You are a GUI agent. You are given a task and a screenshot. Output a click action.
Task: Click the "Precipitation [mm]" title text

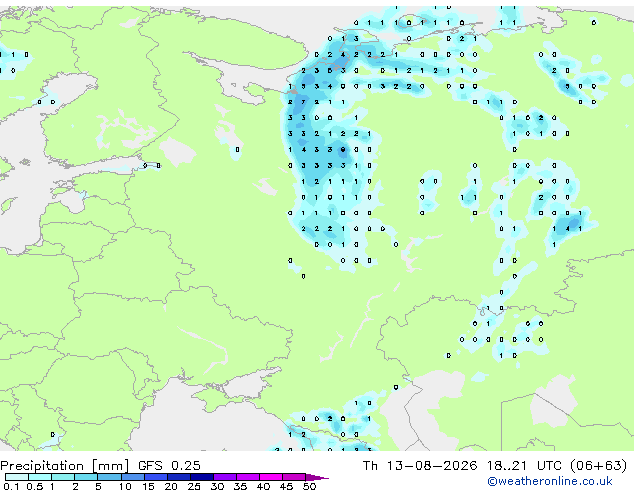pyautogui.click(x=65, y=466)
